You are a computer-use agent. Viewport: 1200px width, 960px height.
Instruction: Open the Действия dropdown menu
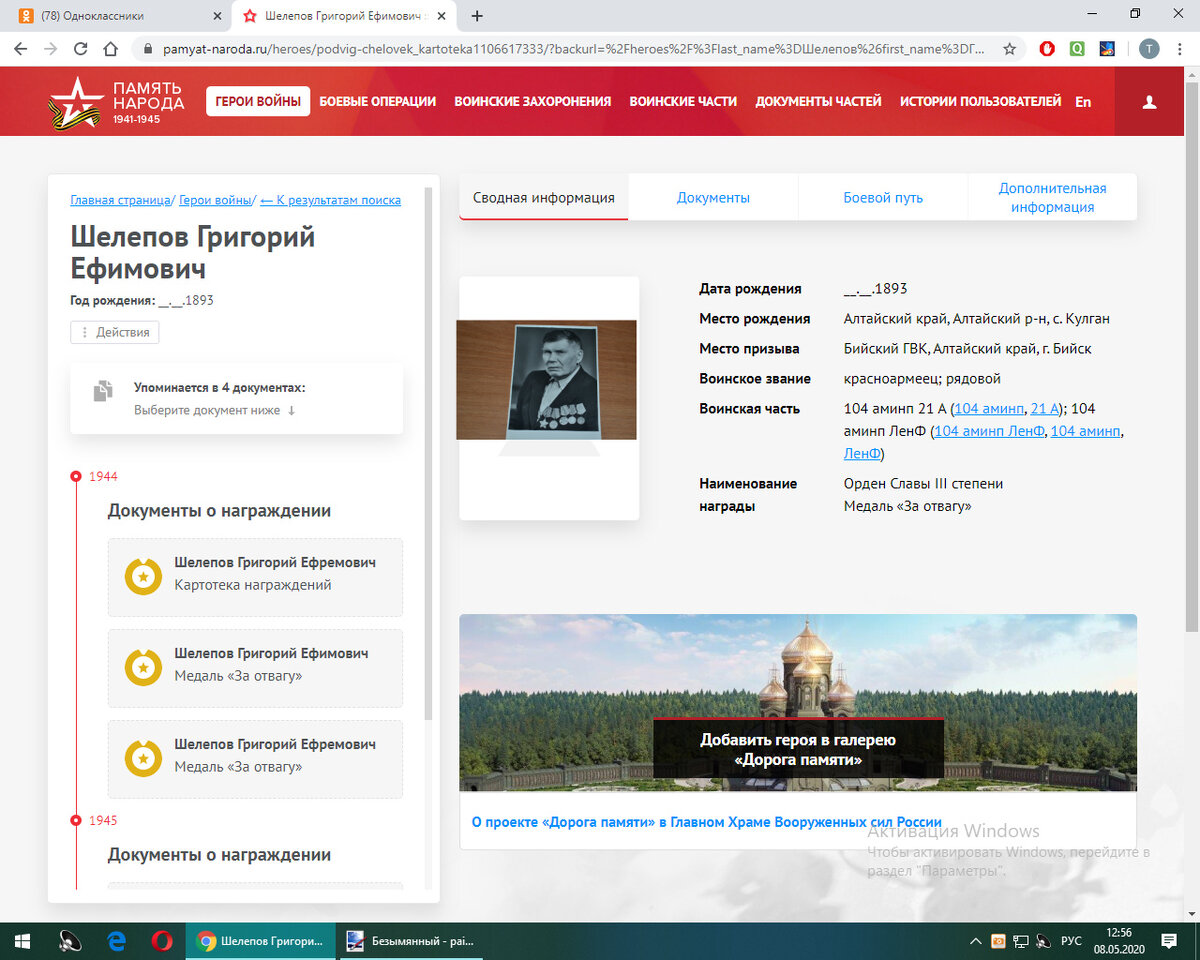[x=113, y=332]
